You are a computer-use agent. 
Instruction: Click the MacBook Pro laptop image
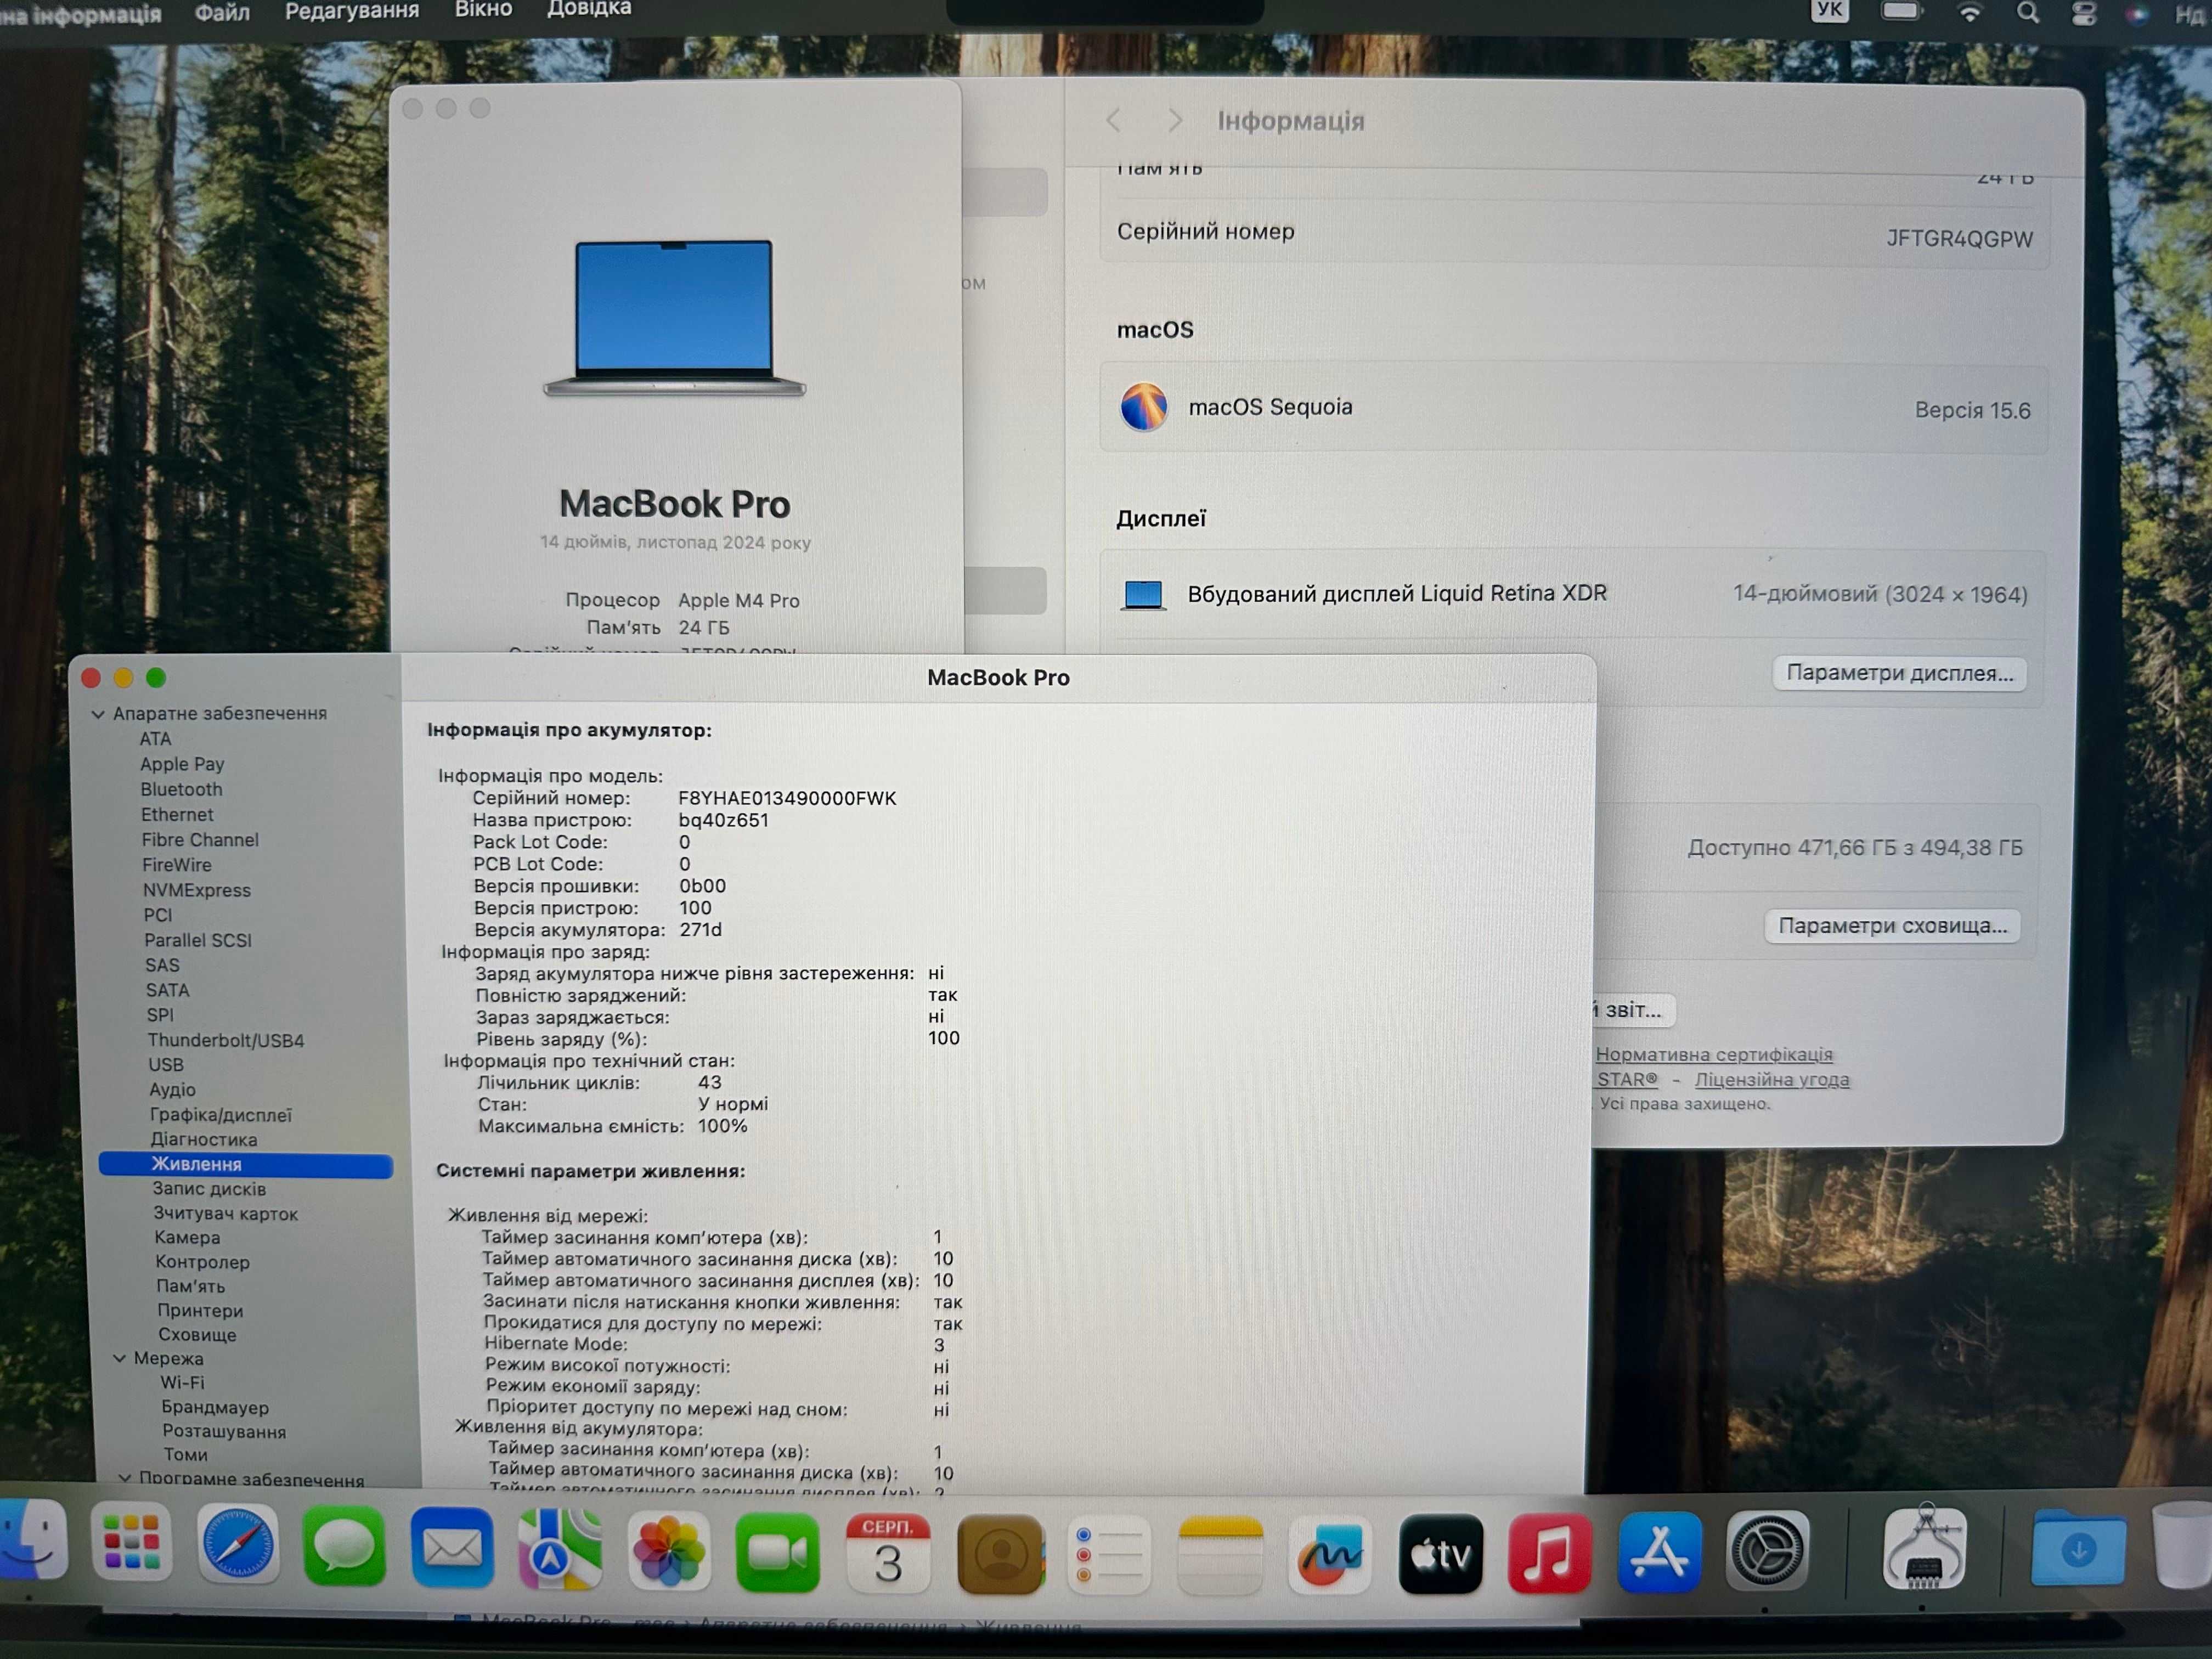[675, 317]
